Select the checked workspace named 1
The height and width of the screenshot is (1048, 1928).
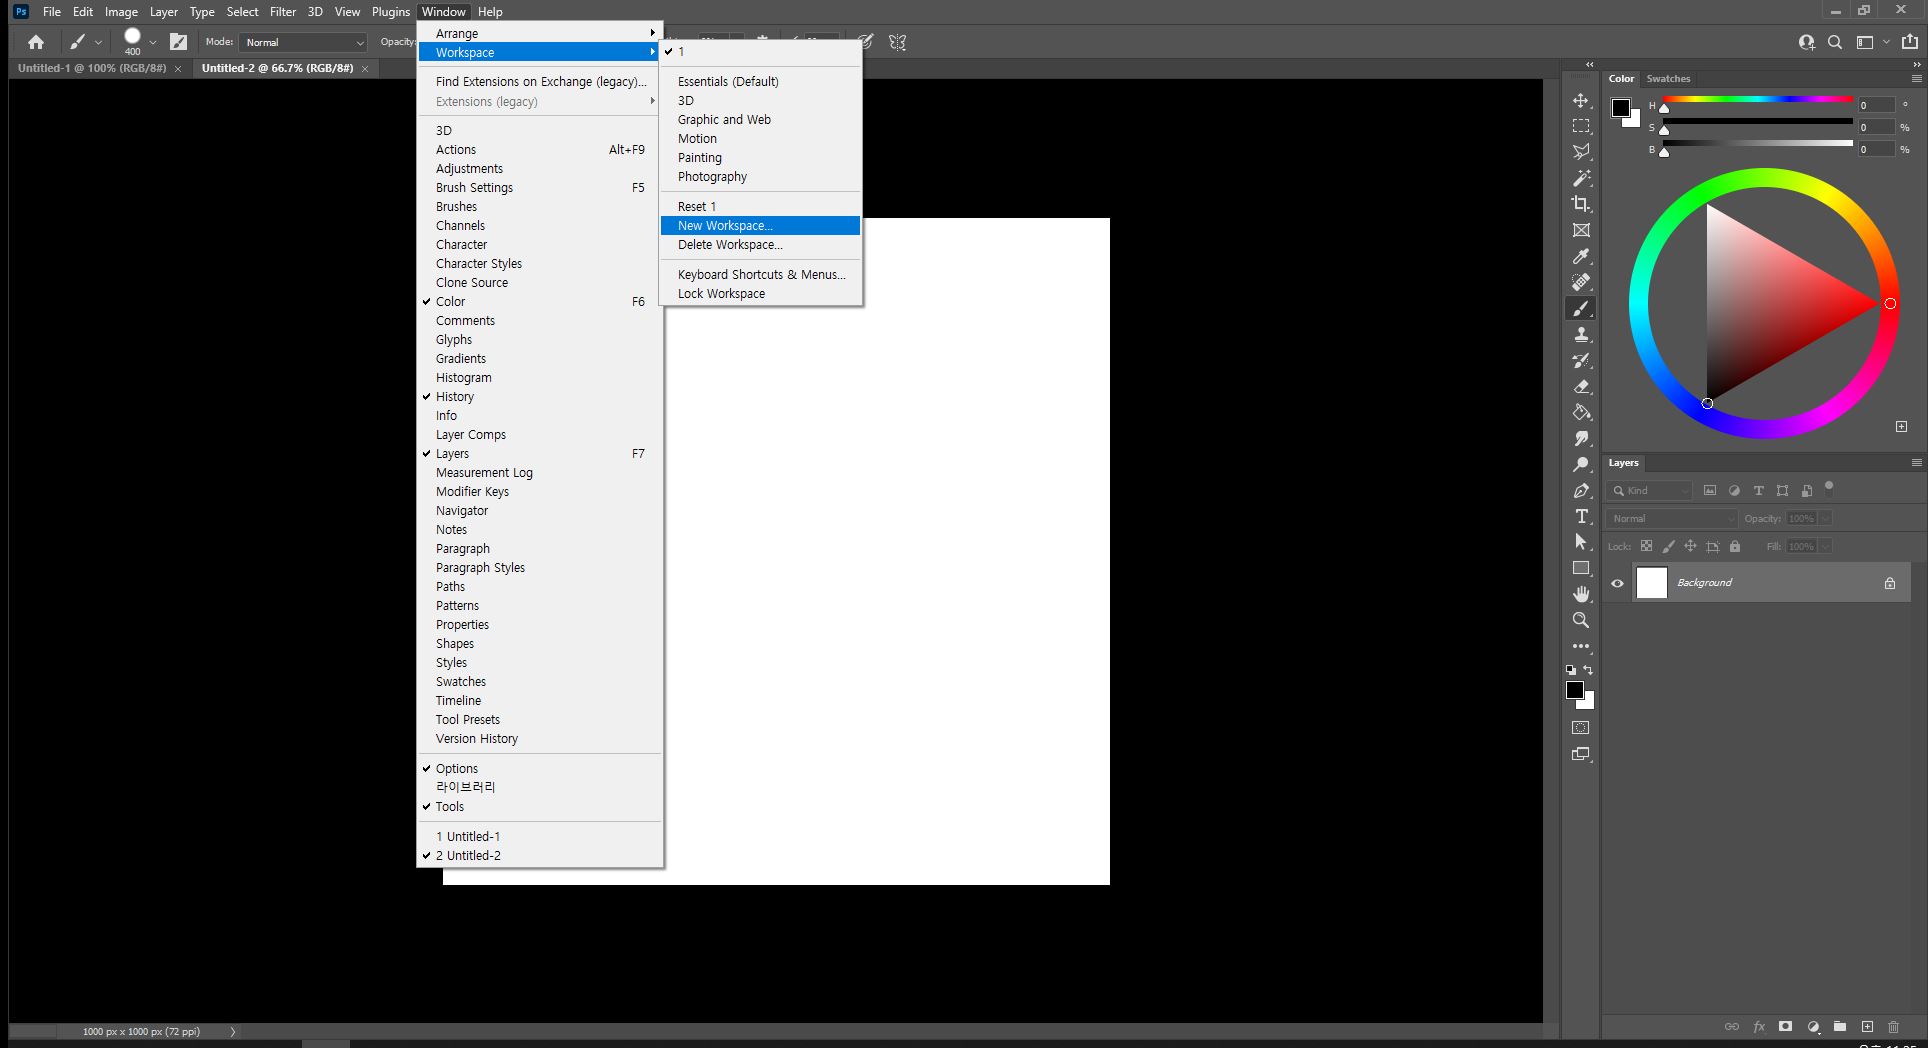pos(760,51)
